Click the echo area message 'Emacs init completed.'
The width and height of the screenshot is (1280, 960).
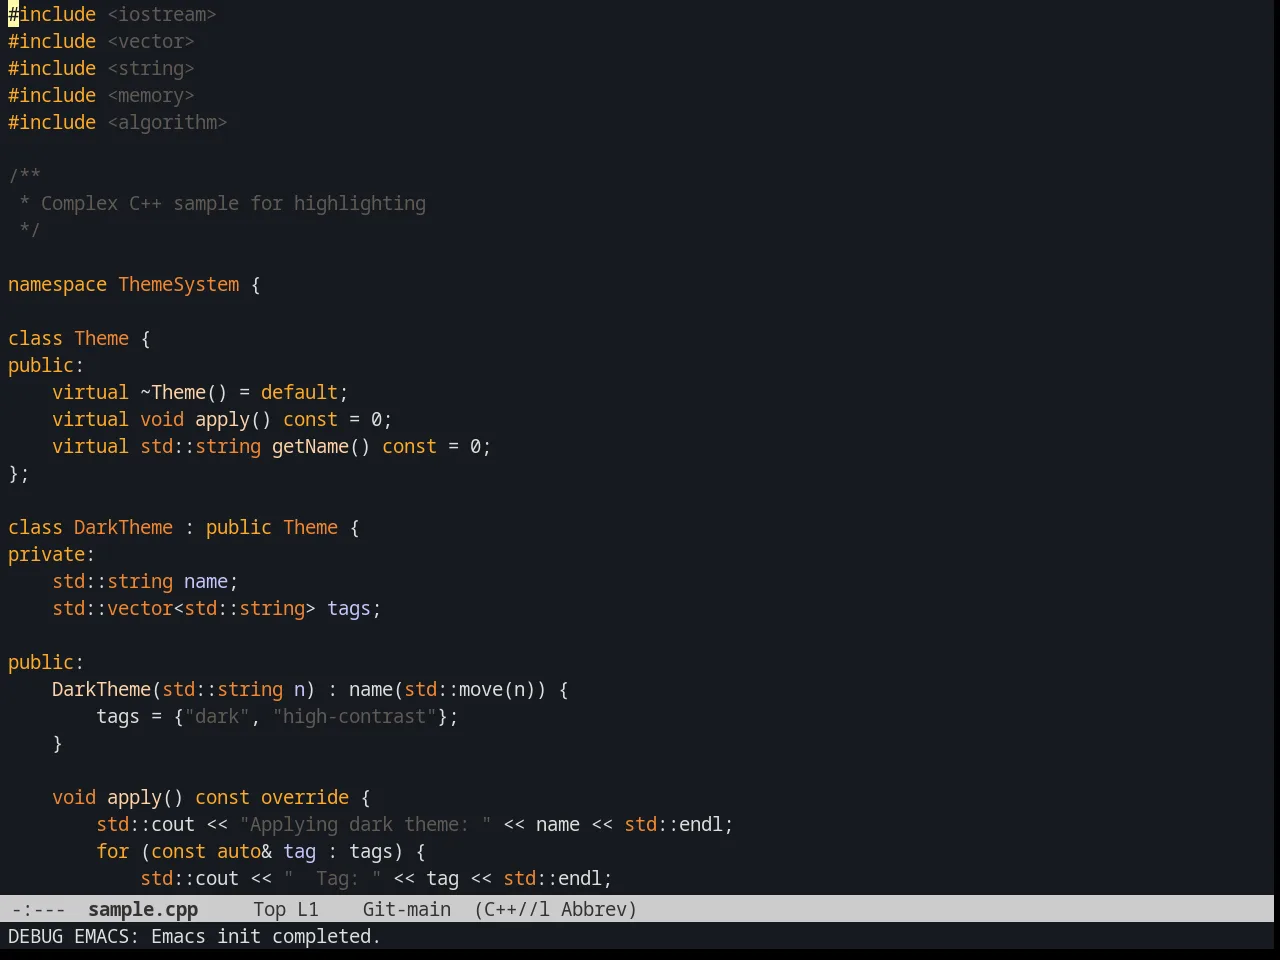coord(266,936)
